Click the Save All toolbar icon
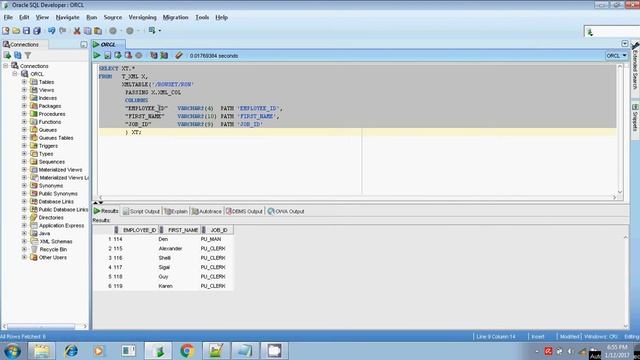Screen dimensions: 640x360 coord(37,31)
